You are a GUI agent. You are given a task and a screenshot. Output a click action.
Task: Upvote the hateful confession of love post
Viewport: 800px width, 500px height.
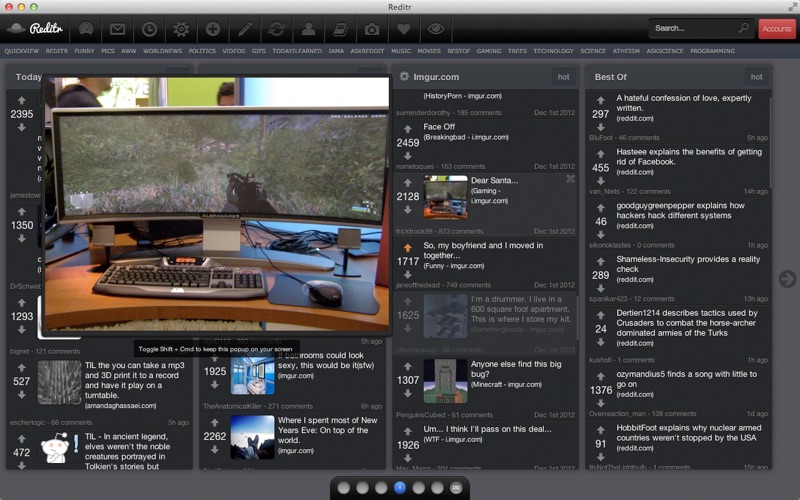pos(601,101)
